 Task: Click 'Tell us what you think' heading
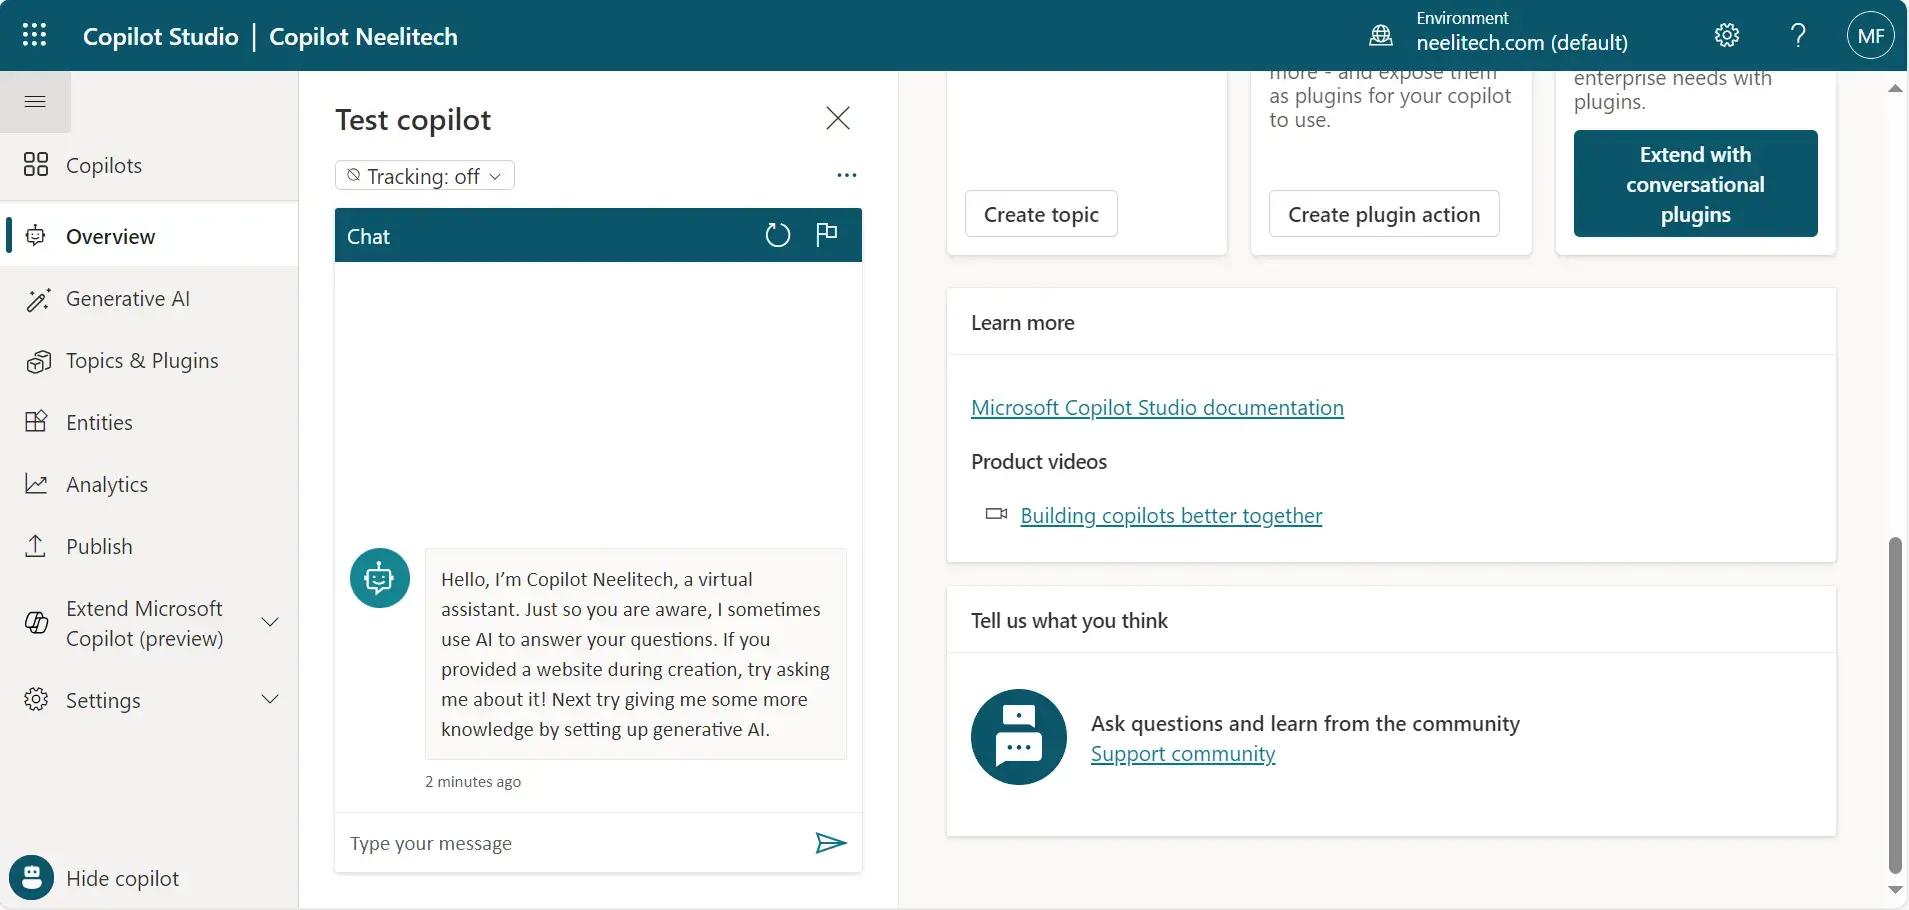1069,620
